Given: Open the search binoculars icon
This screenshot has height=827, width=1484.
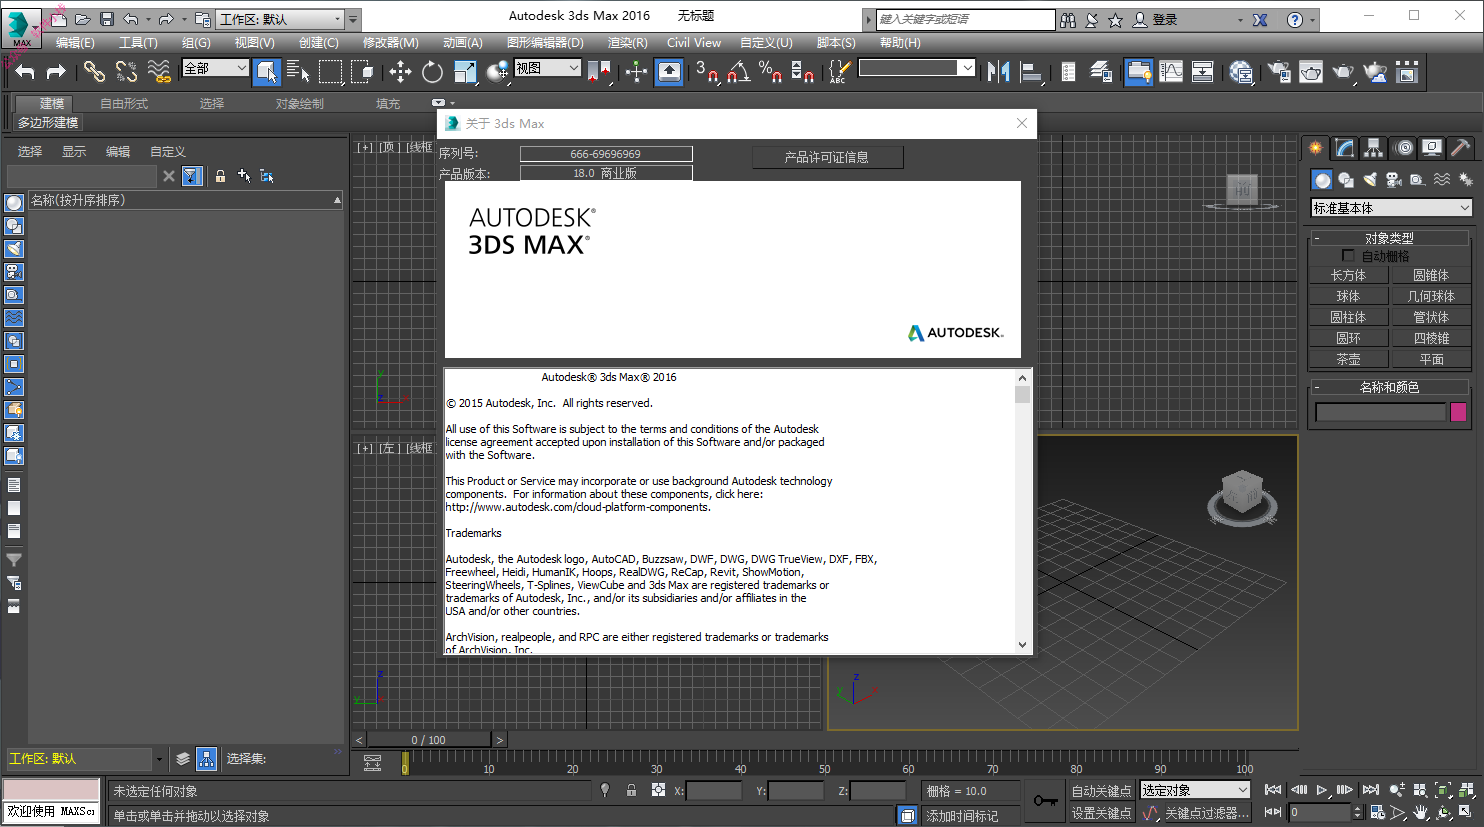Looking at the screenshot, I should point(1068,19).
